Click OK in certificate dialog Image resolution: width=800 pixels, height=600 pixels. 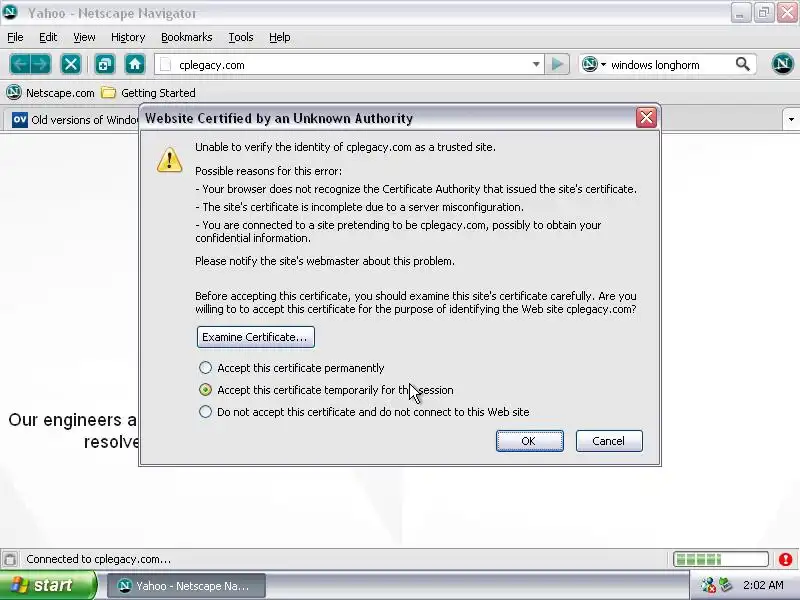530,441
